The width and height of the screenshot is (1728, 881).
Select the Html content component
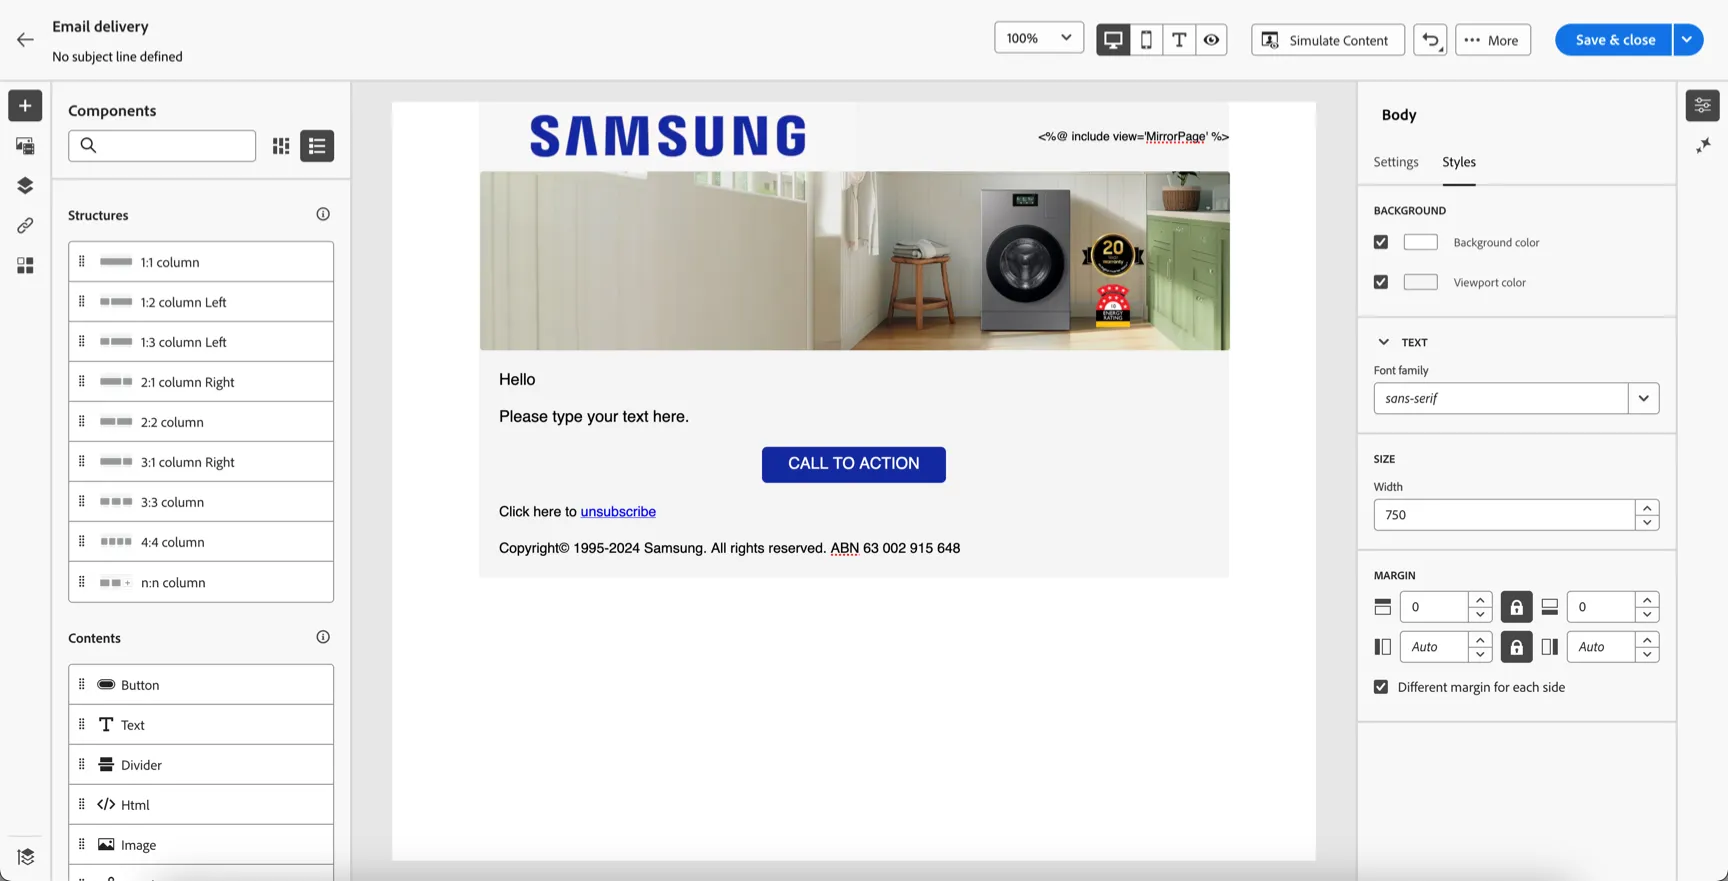click(201, 805)
